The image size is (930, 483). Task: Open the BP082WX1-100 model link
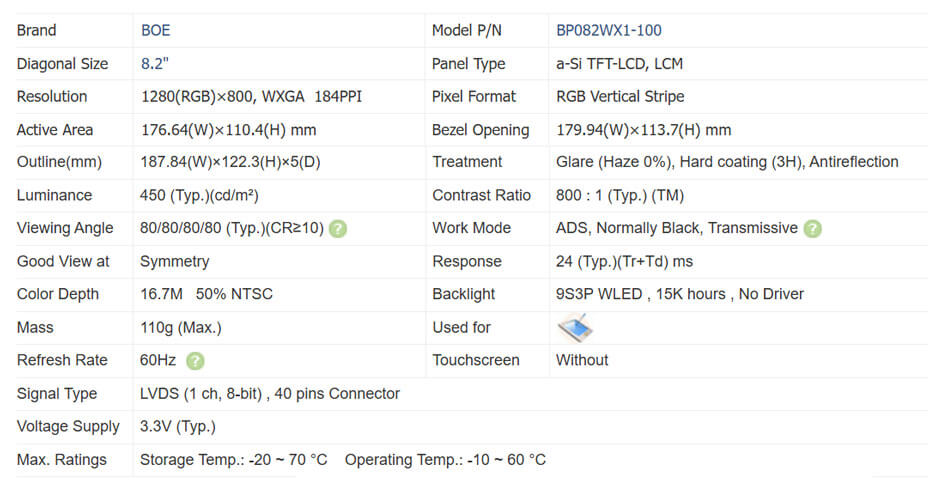click(x=608, y=31)
